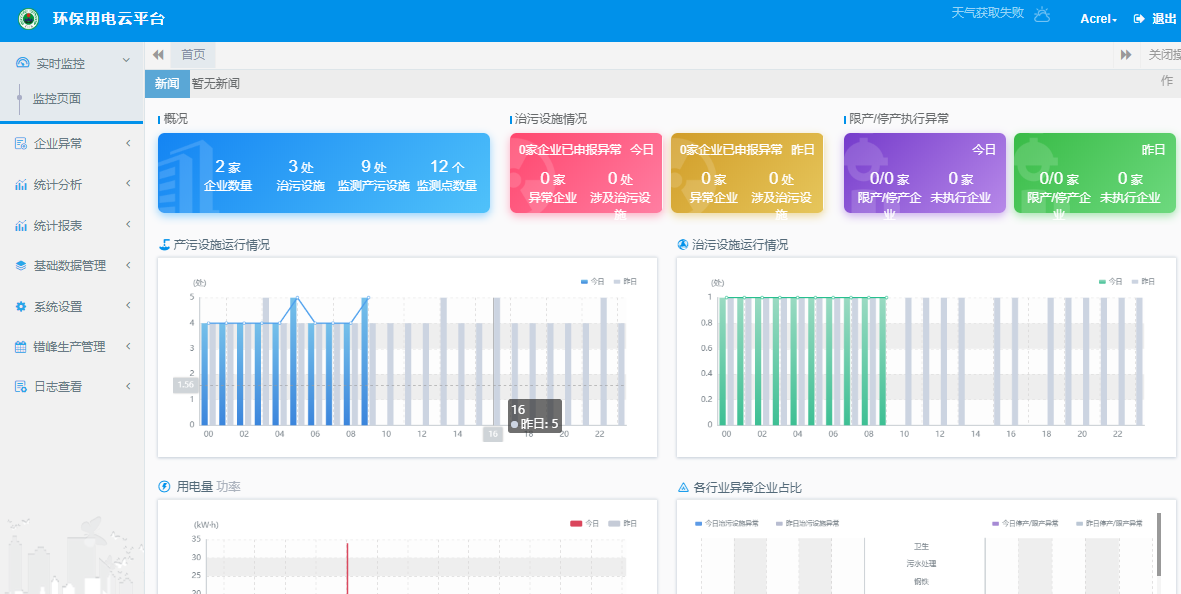Switch to the 功率 tab
The image size is (1181, 594).
tap(228, 487)
